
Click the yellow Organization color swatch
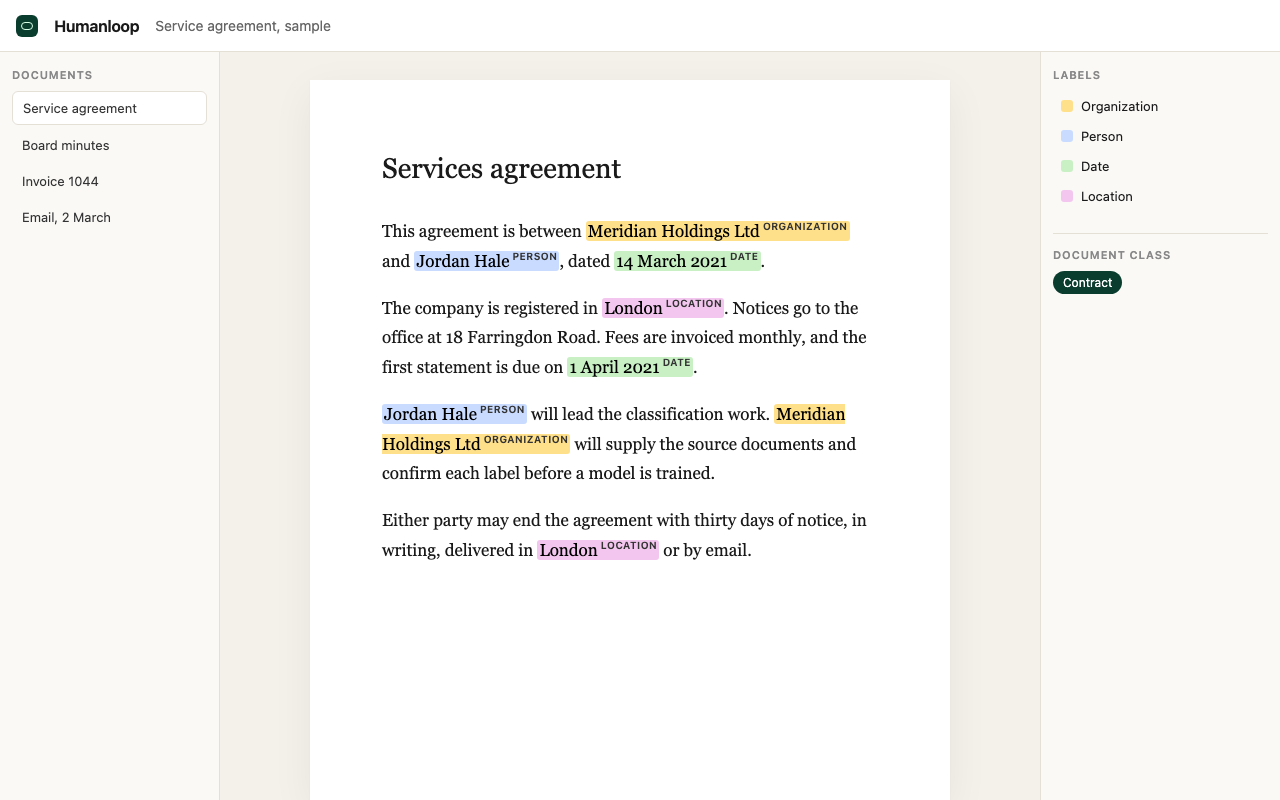(1067, 106)
